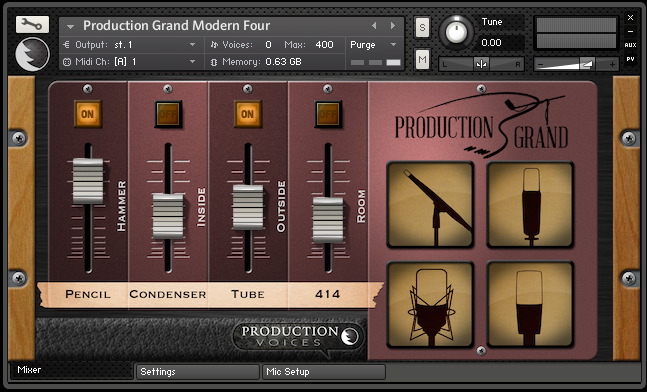Click the Outside fader handle
Image resolution: width=647 pixels, height=392 pixels.
pos(248,207)
